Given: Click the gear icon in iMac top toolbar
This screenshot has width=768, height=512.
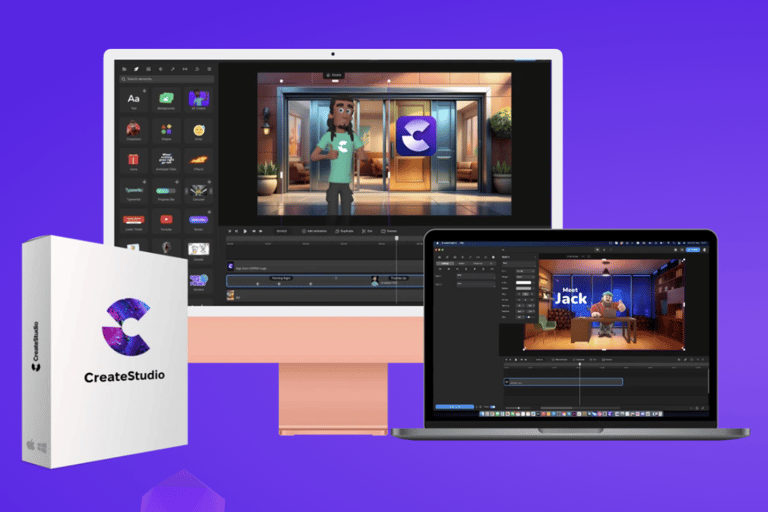Looking at the screenshot, I should (209, 69).
